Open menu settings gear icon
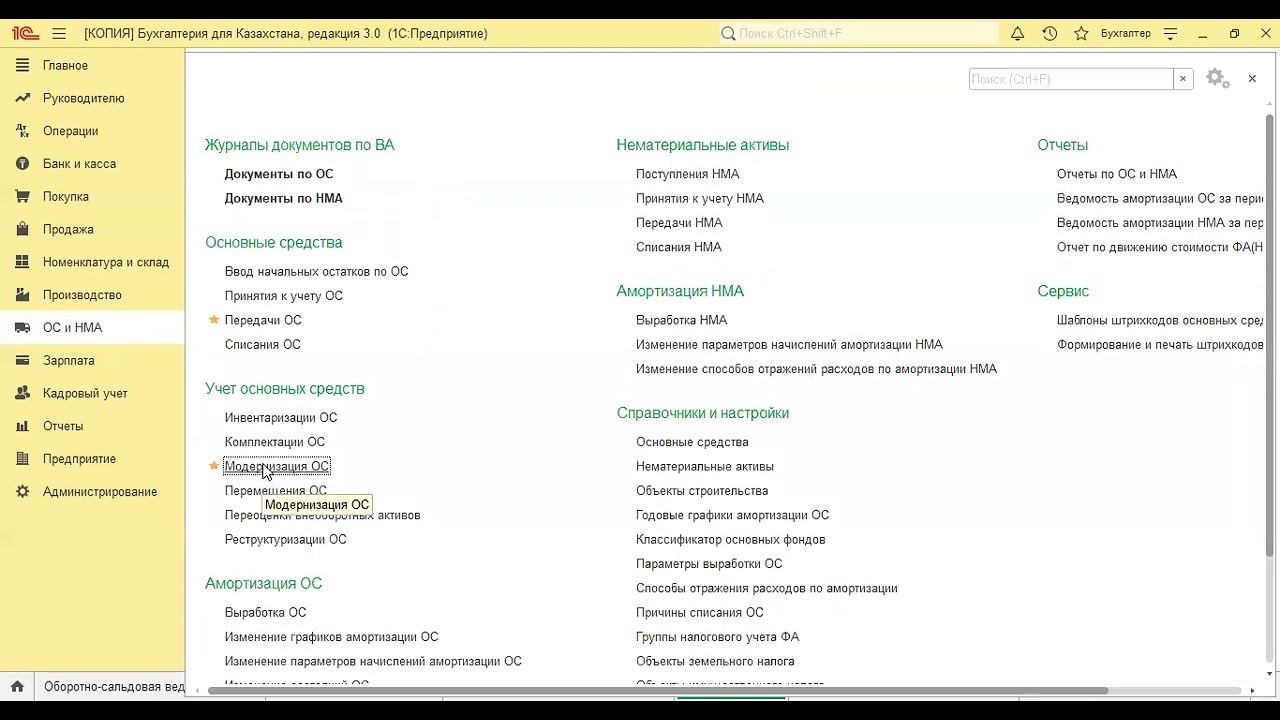1280x720 pixels. pos(1217,78)
